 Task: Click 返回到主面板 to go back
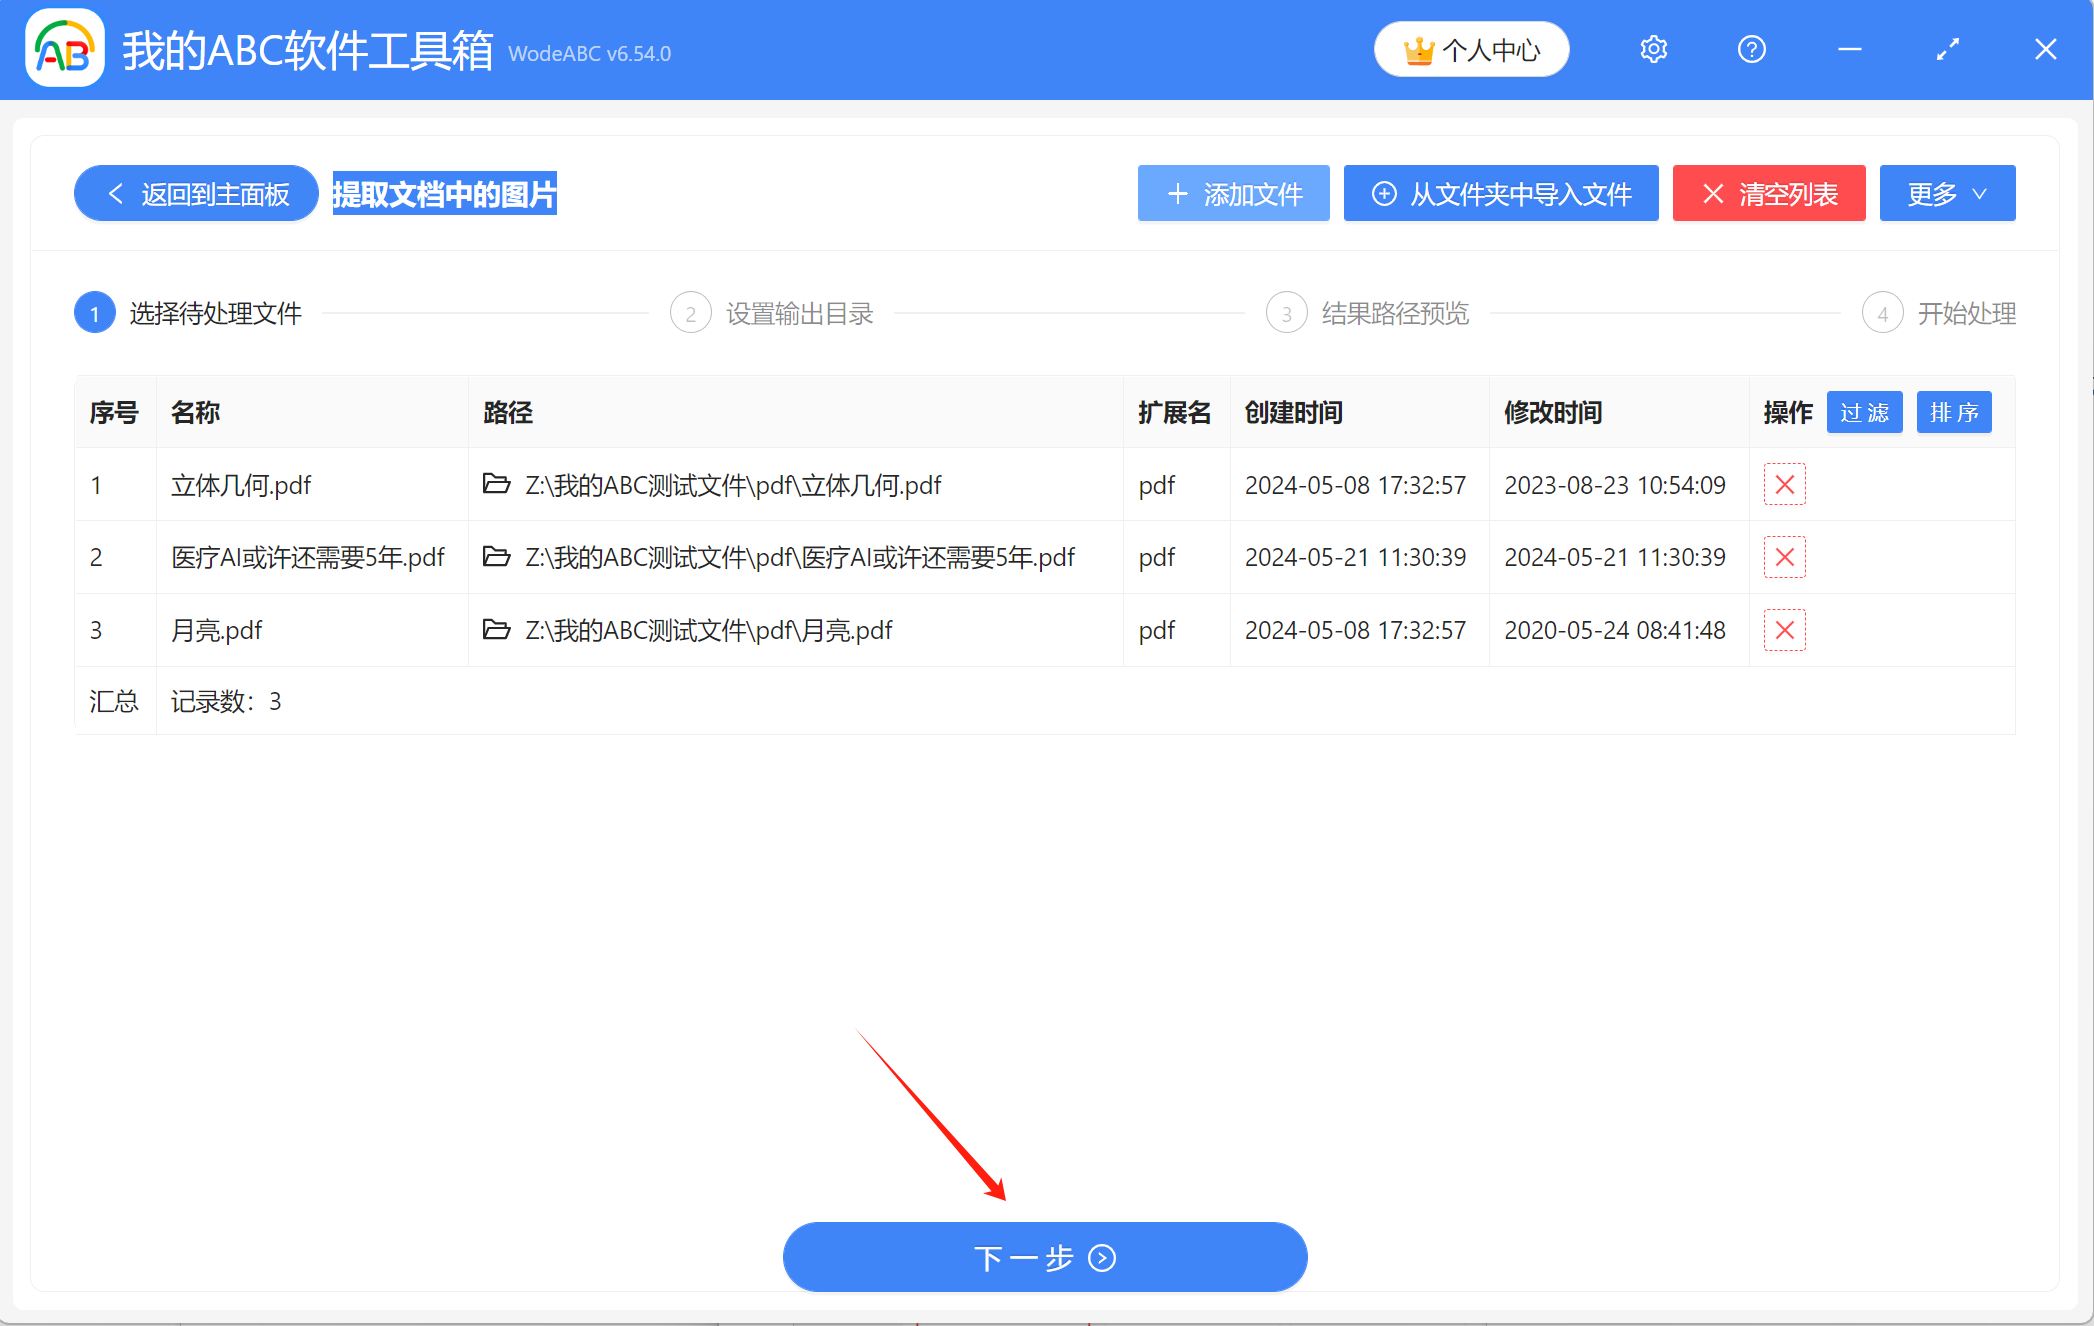click(x=195, y=193)
